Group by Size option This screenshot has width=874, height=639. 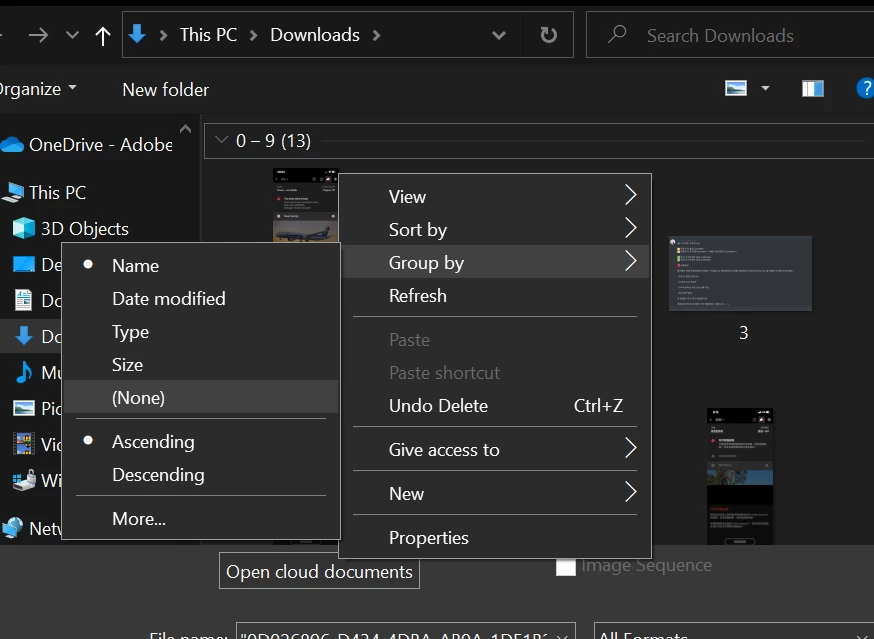[201, 364]
